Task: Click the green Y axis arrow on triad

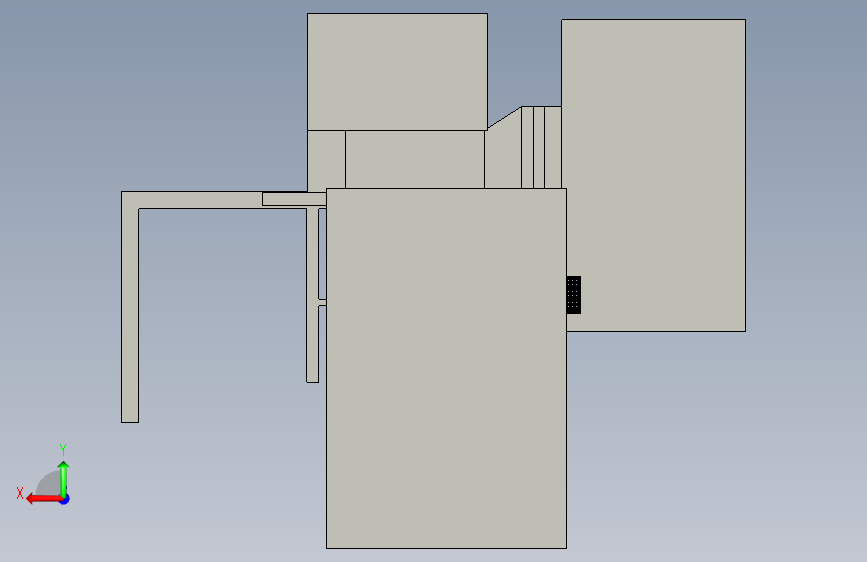Action: (x=64, y=478)
